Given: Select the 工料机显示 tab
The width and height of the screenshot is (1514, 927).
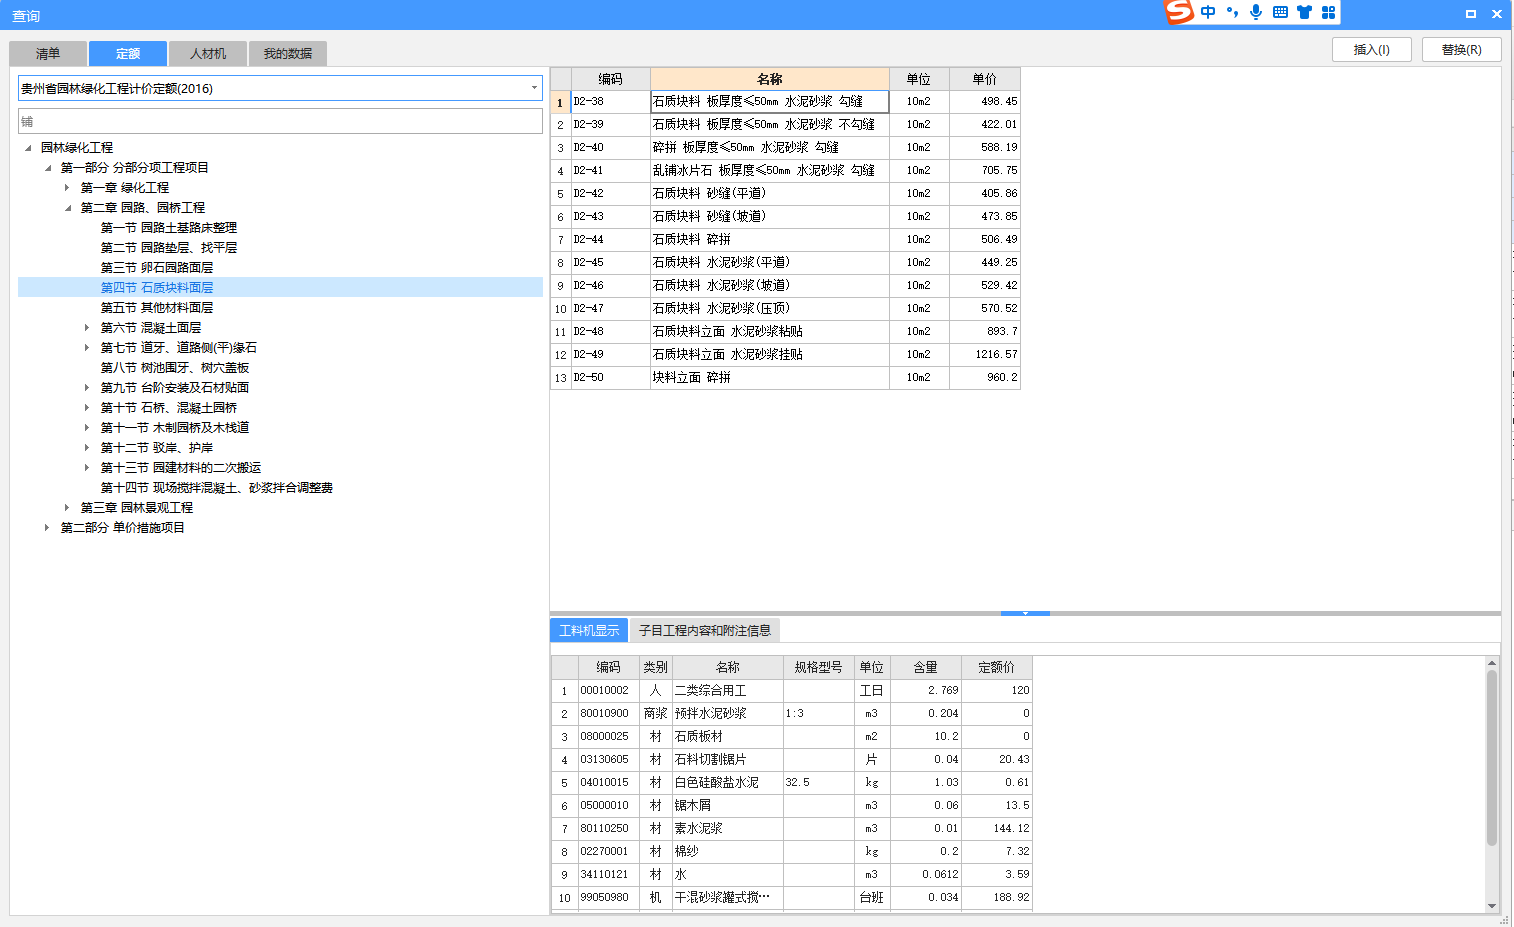Looking at the screenshot, I should (589, 630).
